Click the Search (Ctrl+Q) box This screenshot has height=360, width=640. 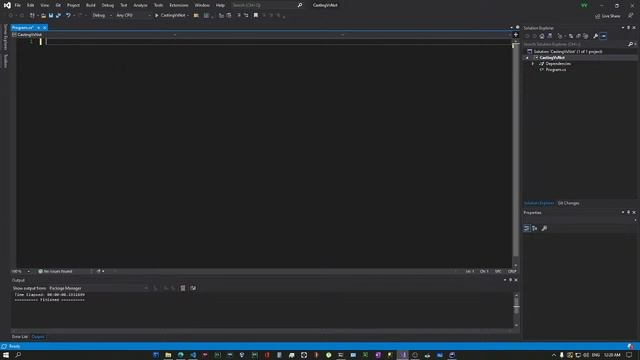tap(267, 5)
